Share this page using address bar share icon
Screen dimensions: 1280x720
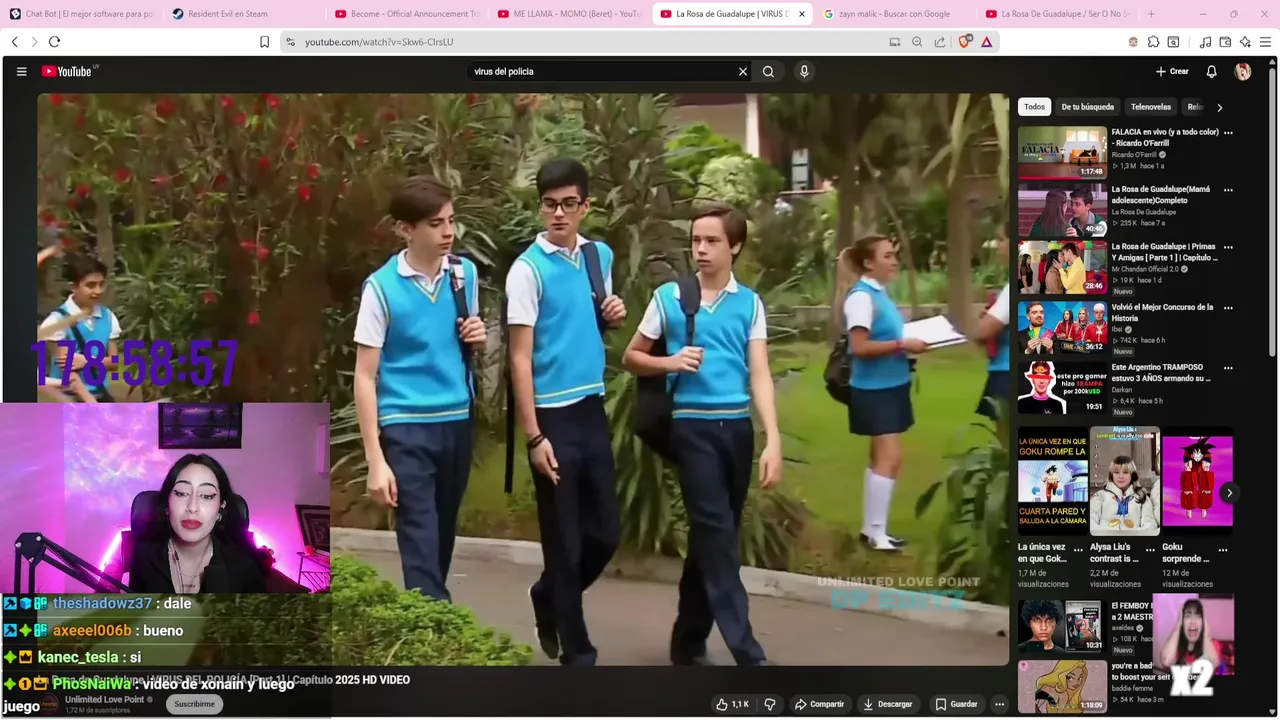940,42
